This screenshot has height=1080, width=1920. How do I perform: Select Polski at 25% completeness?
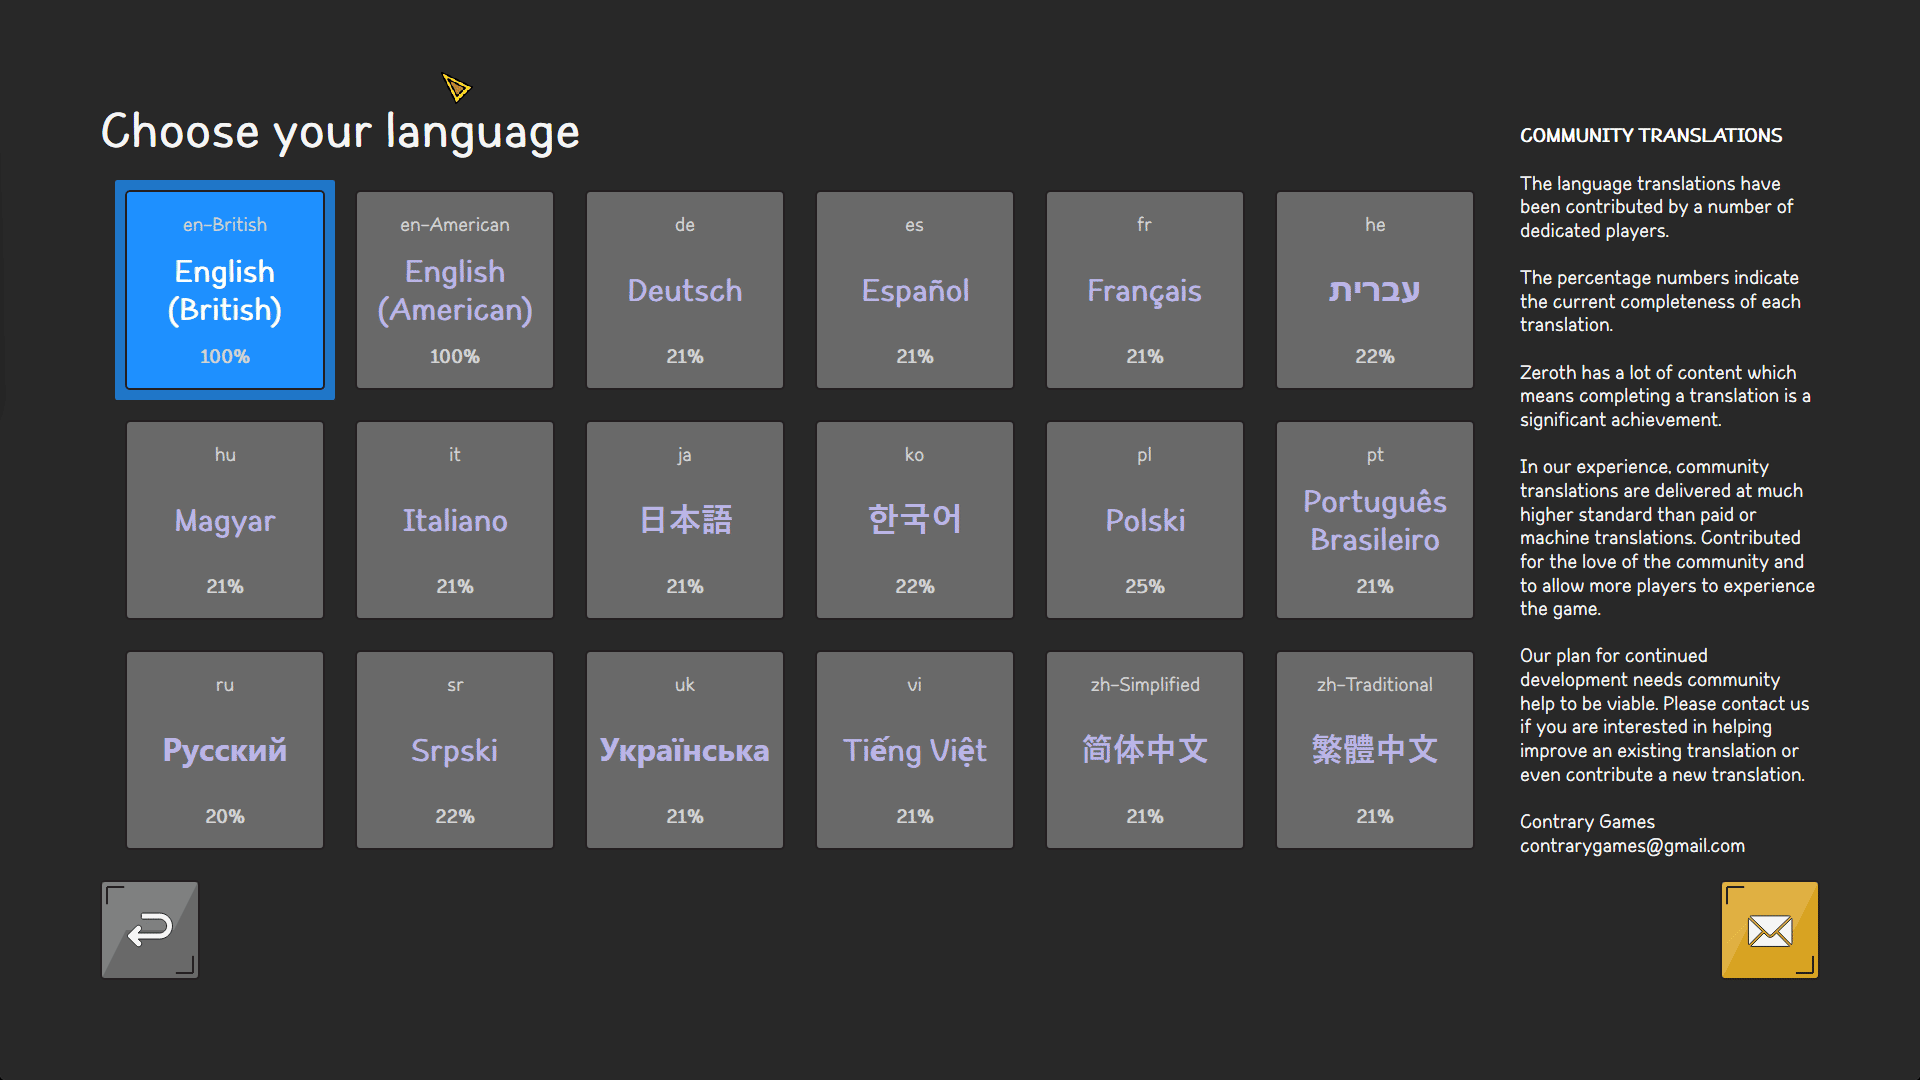click(1145, 520)
